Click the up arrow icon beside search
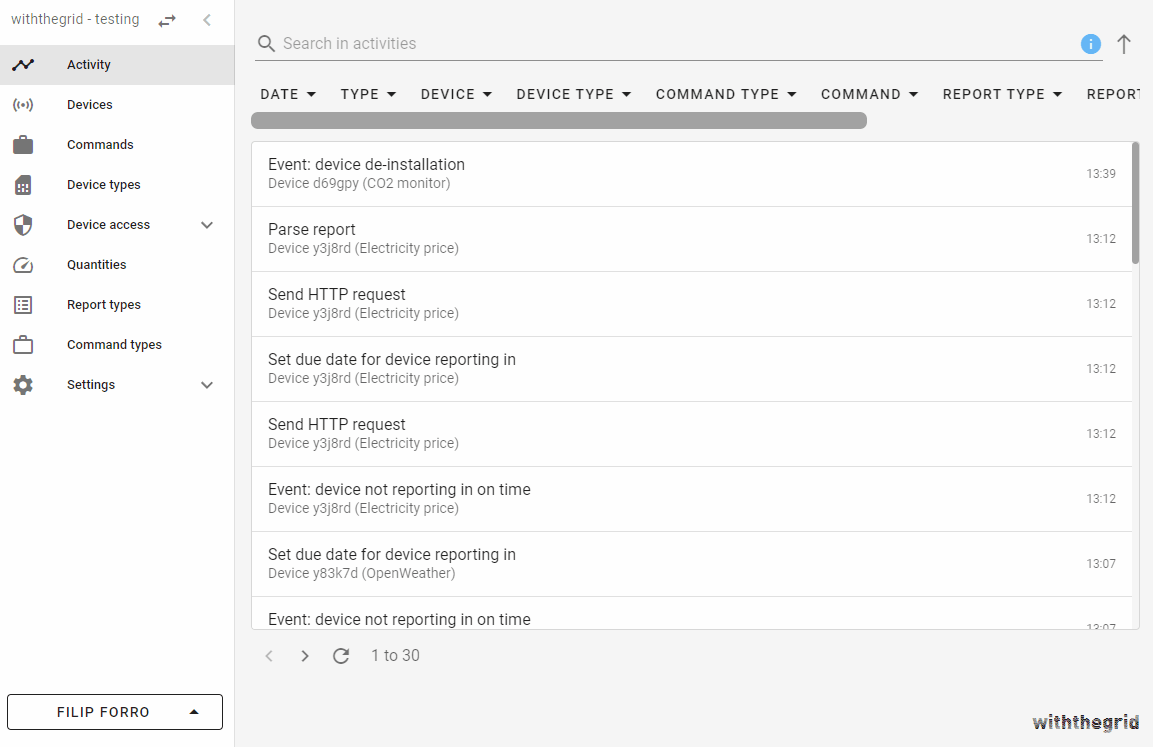 [1124, 44]
